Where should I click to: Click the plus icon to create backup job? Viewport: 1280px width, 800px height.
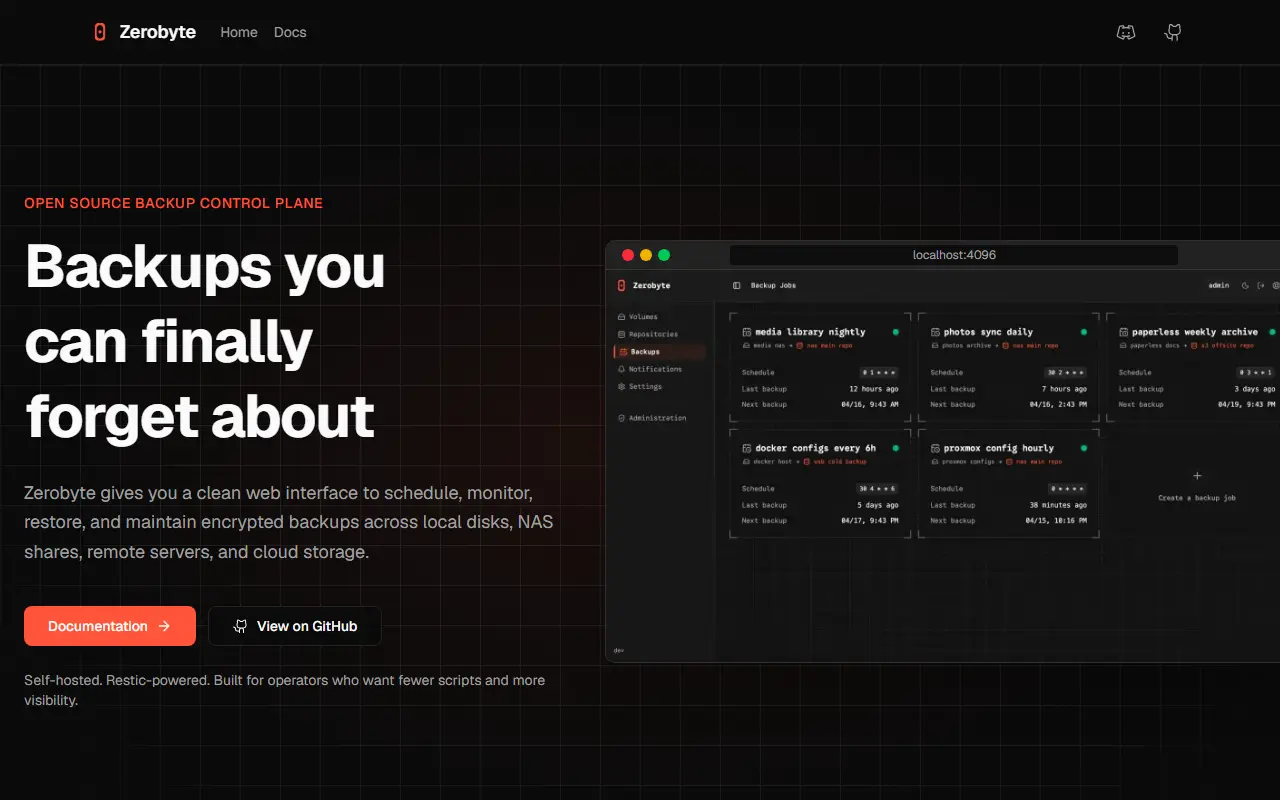click(1197, 476)
